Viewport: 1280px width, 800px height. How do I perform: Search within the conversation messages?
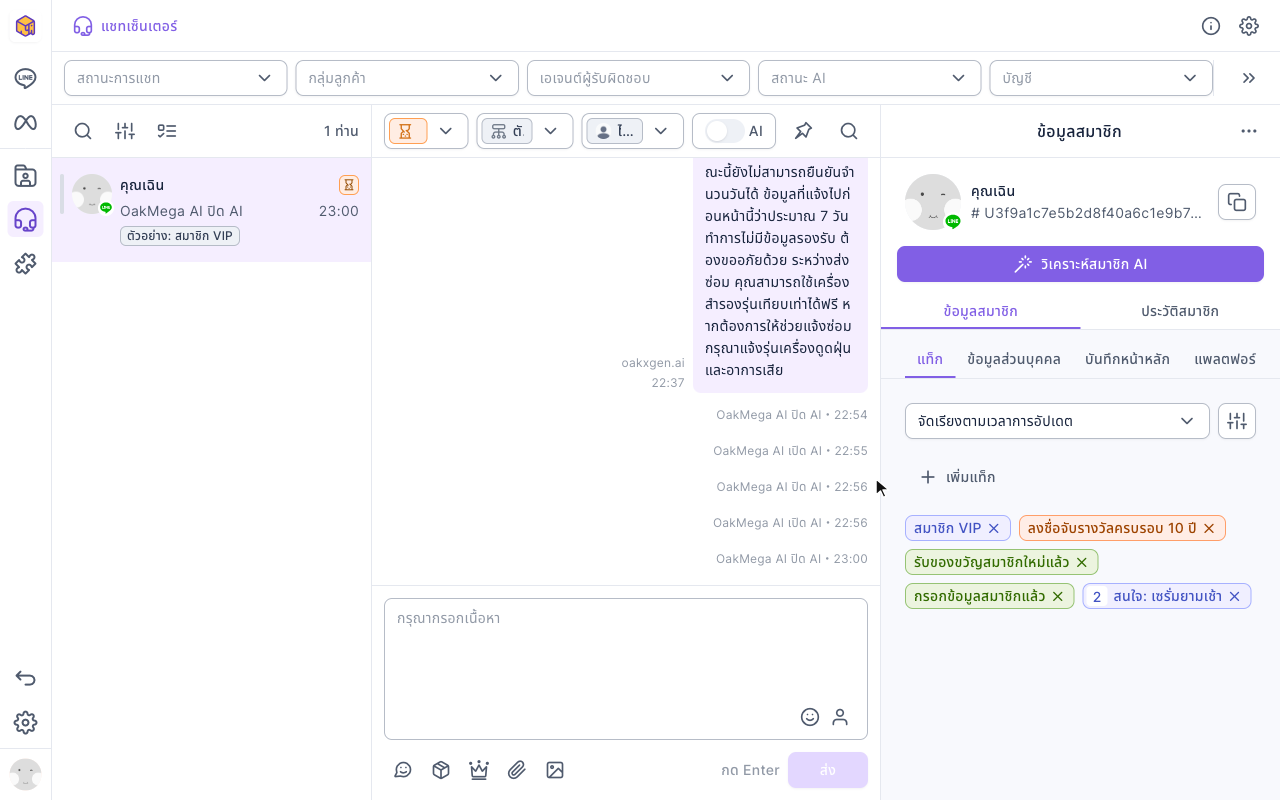pyautogui.click(x=849, y=131)
